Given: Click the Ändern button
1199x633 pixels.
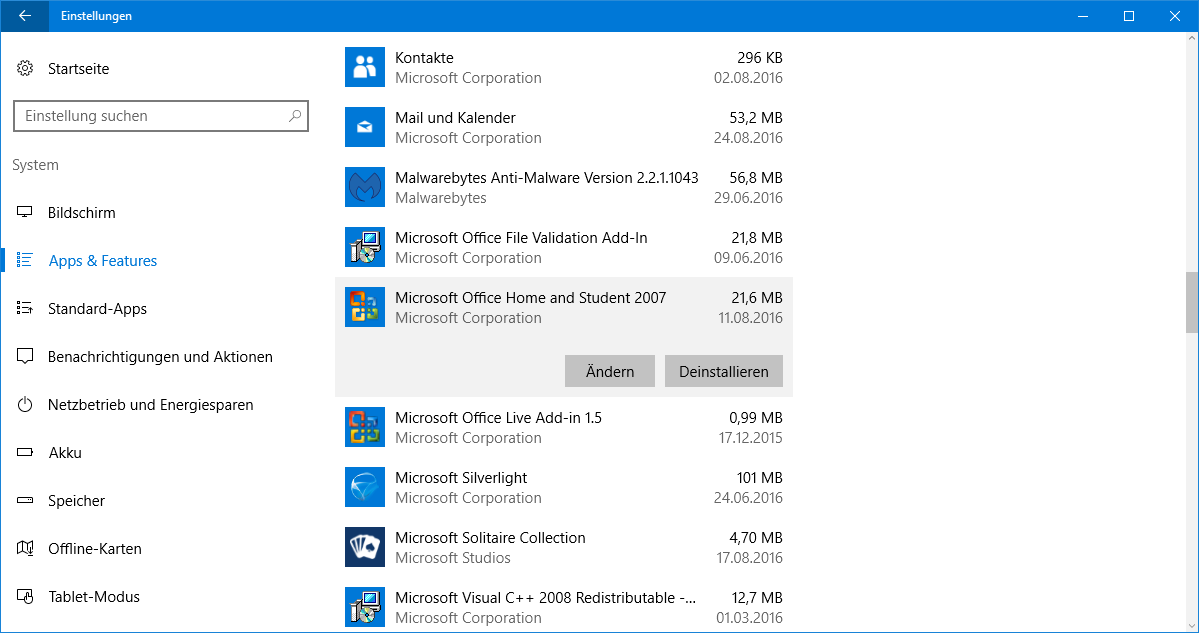Looking at the screenshot, I should pyautogui.click(x=609, y=372).
